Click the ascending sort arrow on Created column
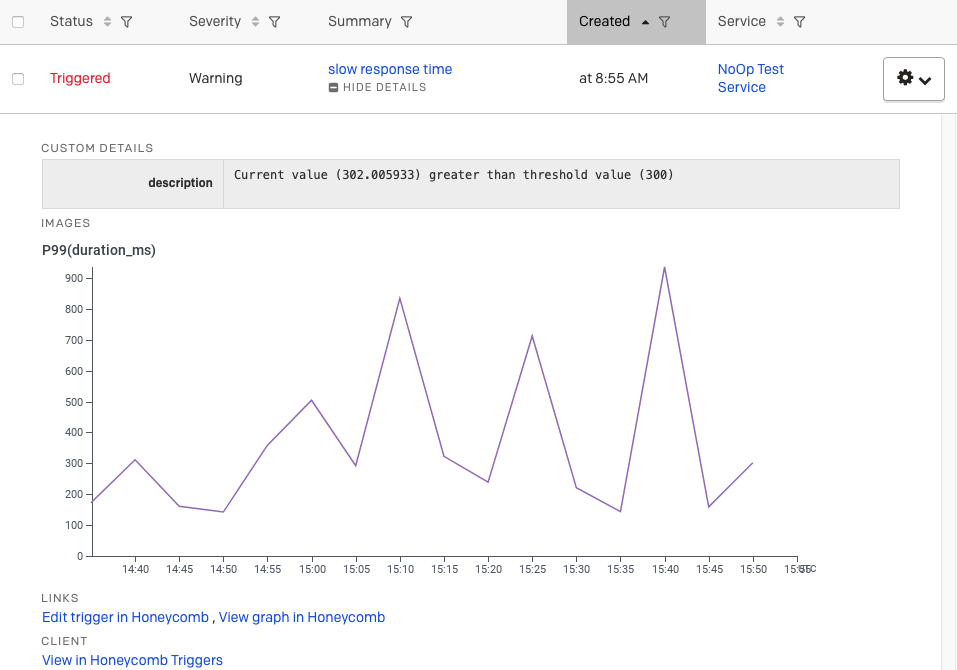 (x=645, y=20)
